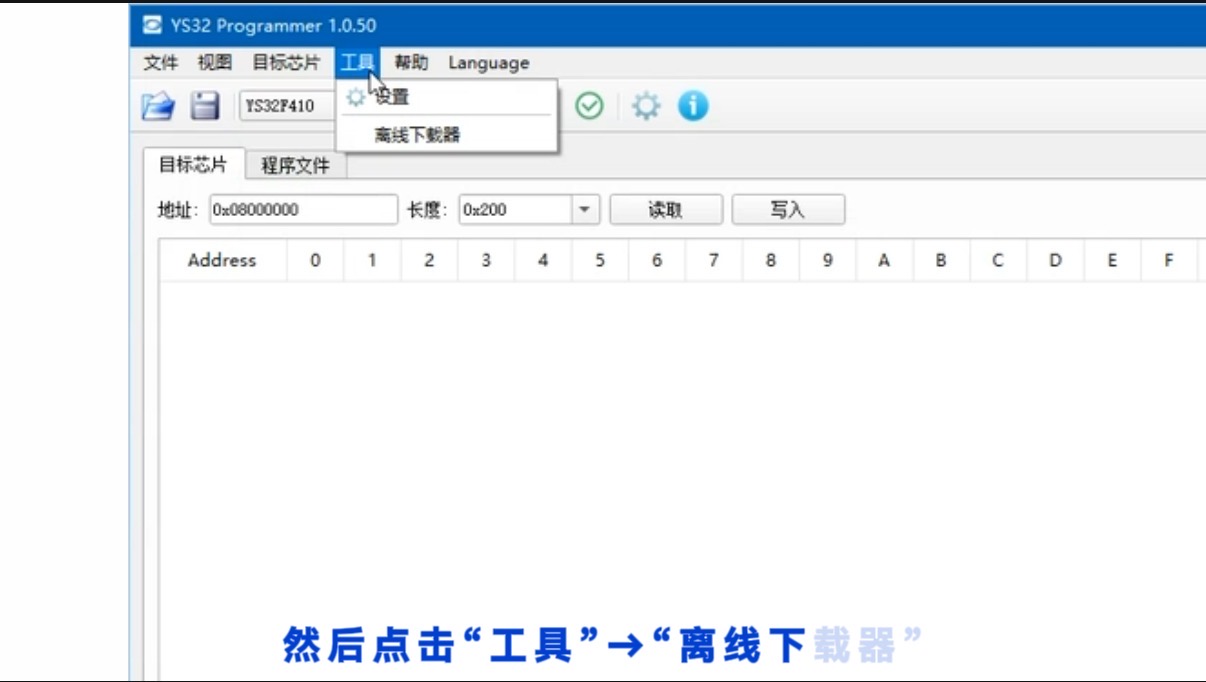Click the 地址: label

coord(179,210)
